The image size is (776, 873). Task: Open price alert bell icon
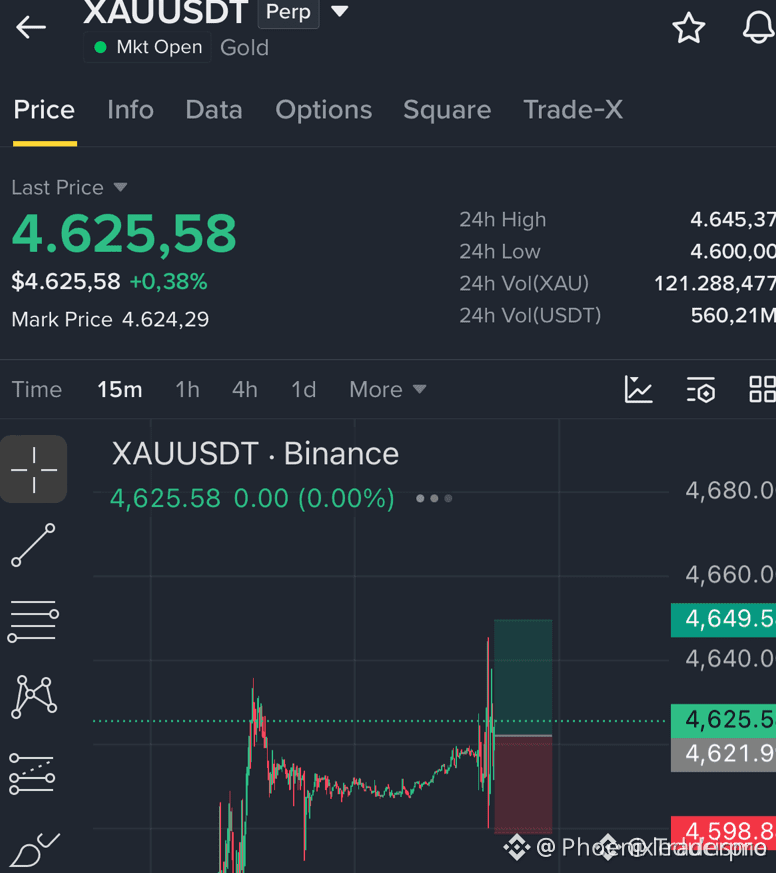[758, 27]
